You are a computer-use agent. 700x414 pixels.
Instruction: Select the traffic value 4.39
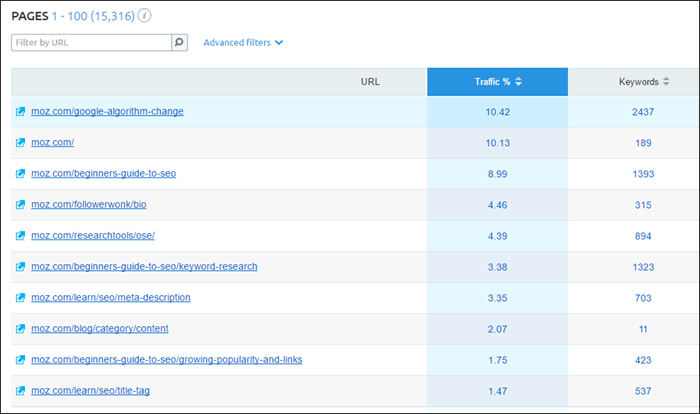click(498, 236)
